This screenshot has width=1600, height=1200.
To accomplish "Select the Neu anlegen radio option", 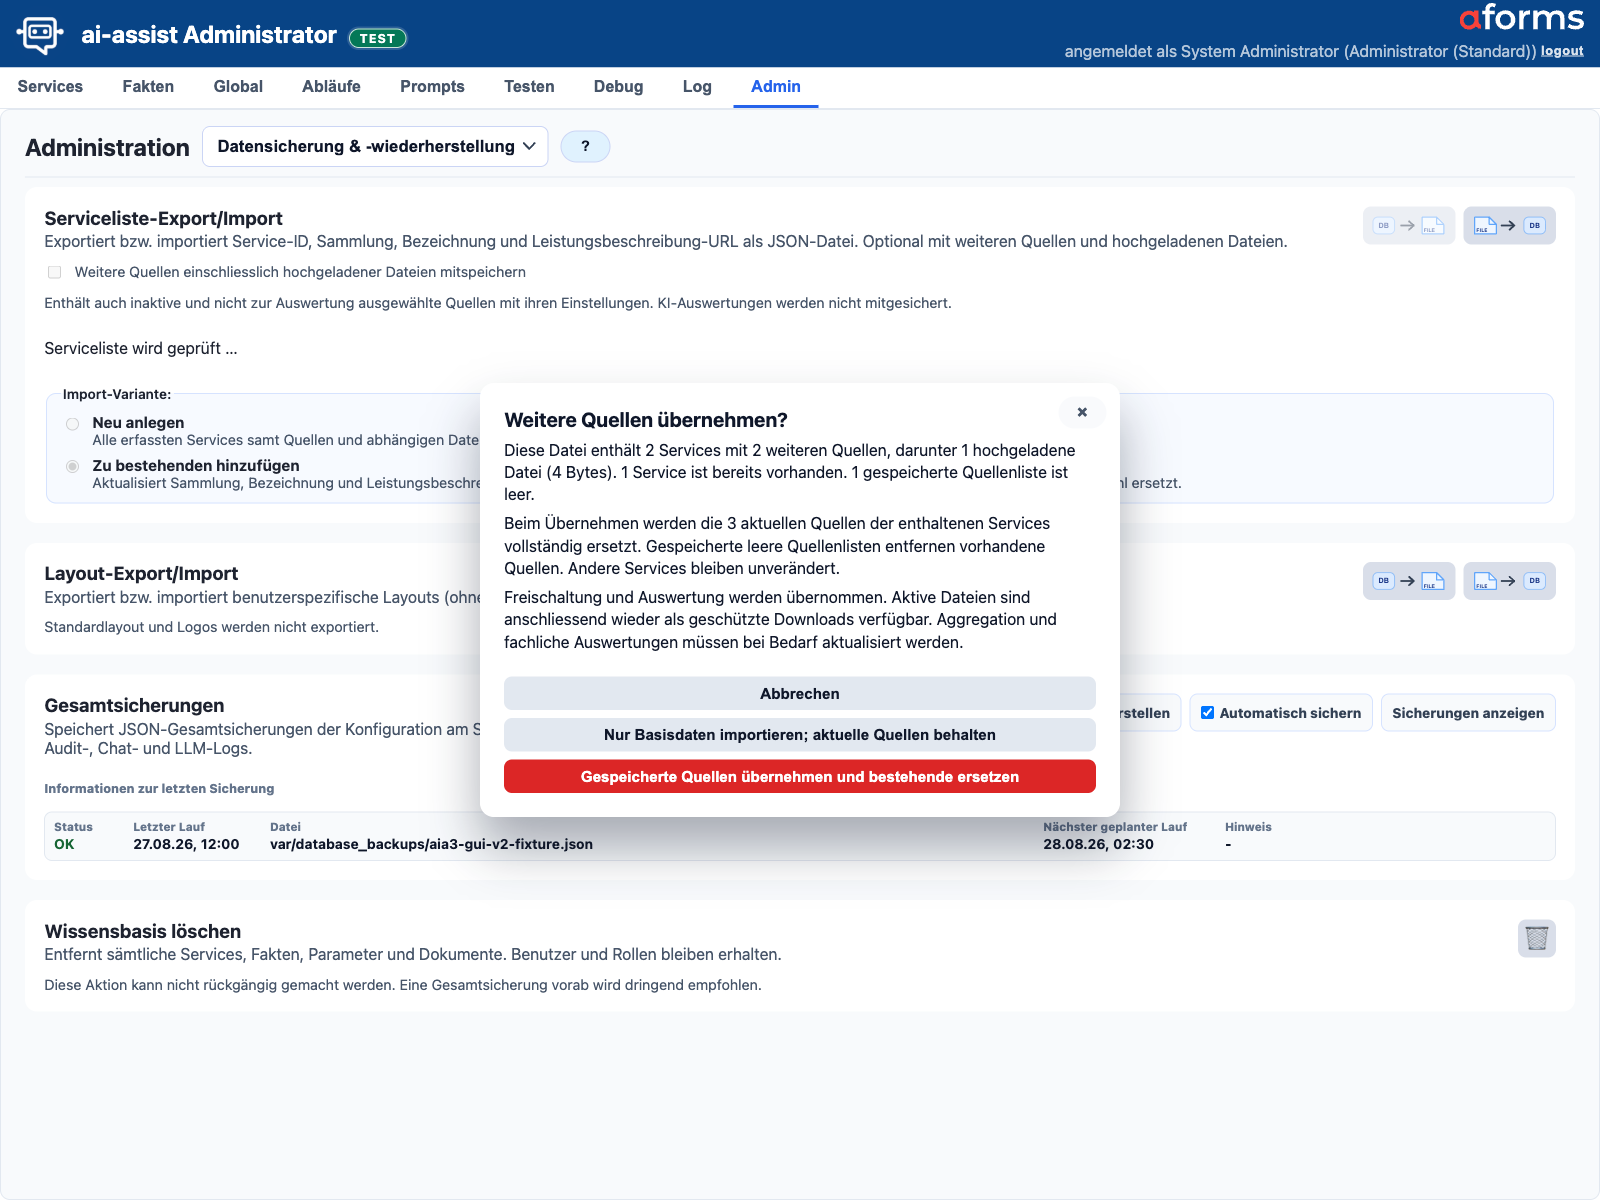I will 73,424.
